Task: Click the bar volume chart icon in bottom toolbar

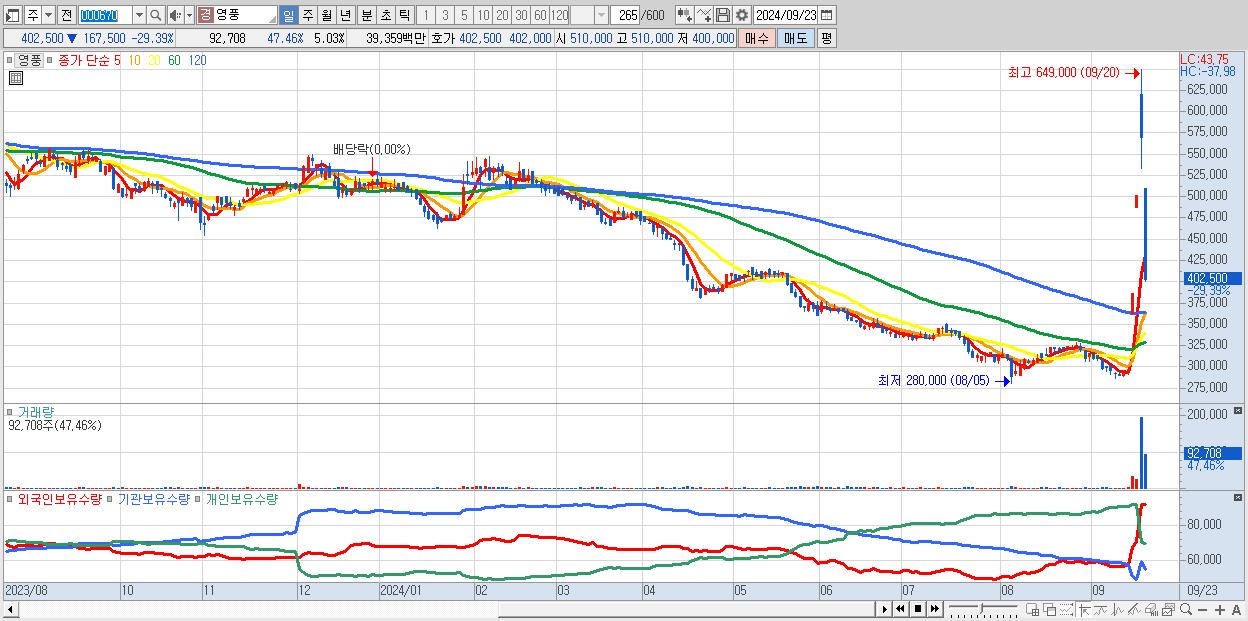Action: (1151, 609)
